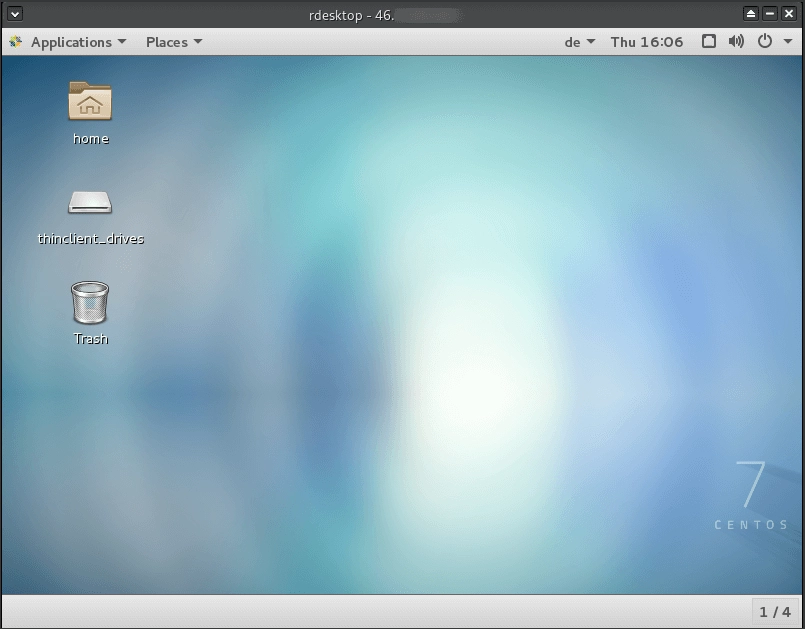
Task: Click the Places dropdown arrow
Action: (x=198, y=42)
